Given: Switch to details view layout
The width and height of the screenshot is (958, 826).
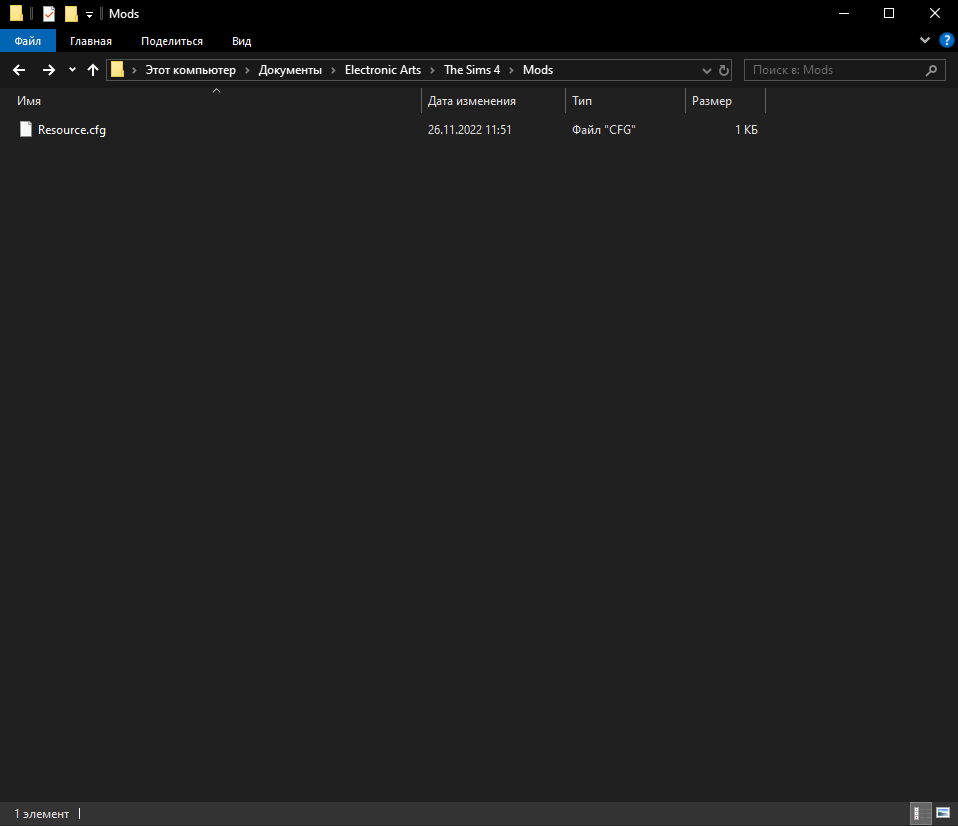Looking at the screenshot, I should 917,813.
